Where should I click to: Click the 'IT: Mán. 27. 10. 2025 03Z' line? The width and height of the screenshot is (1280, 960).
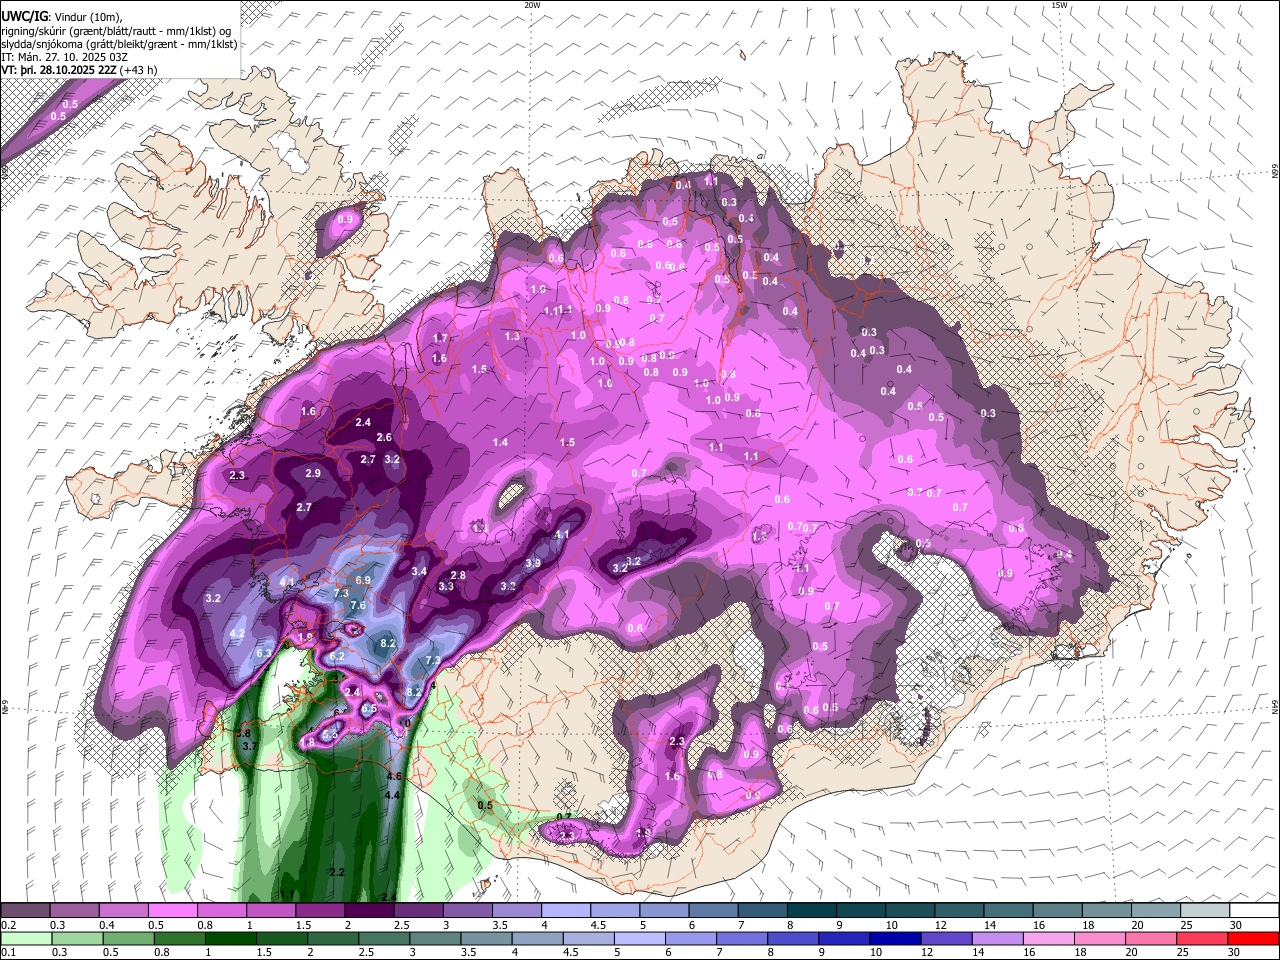pyautogui.click(x=65, y=58)
